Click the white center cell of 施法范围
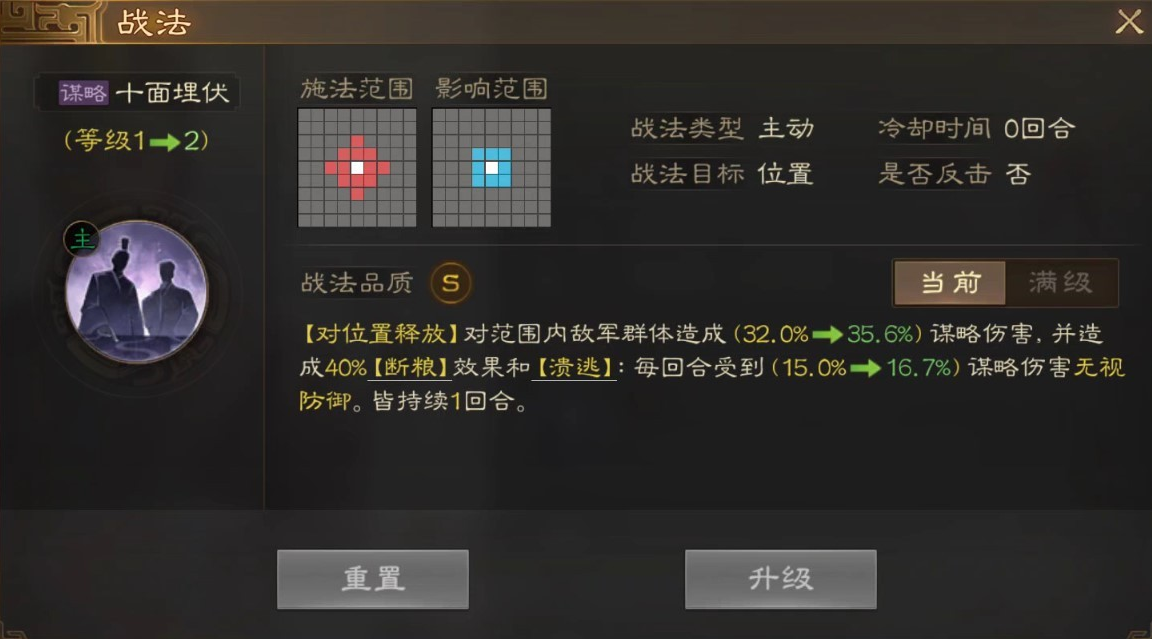The image size is (1152, 639). coord(357,168)
